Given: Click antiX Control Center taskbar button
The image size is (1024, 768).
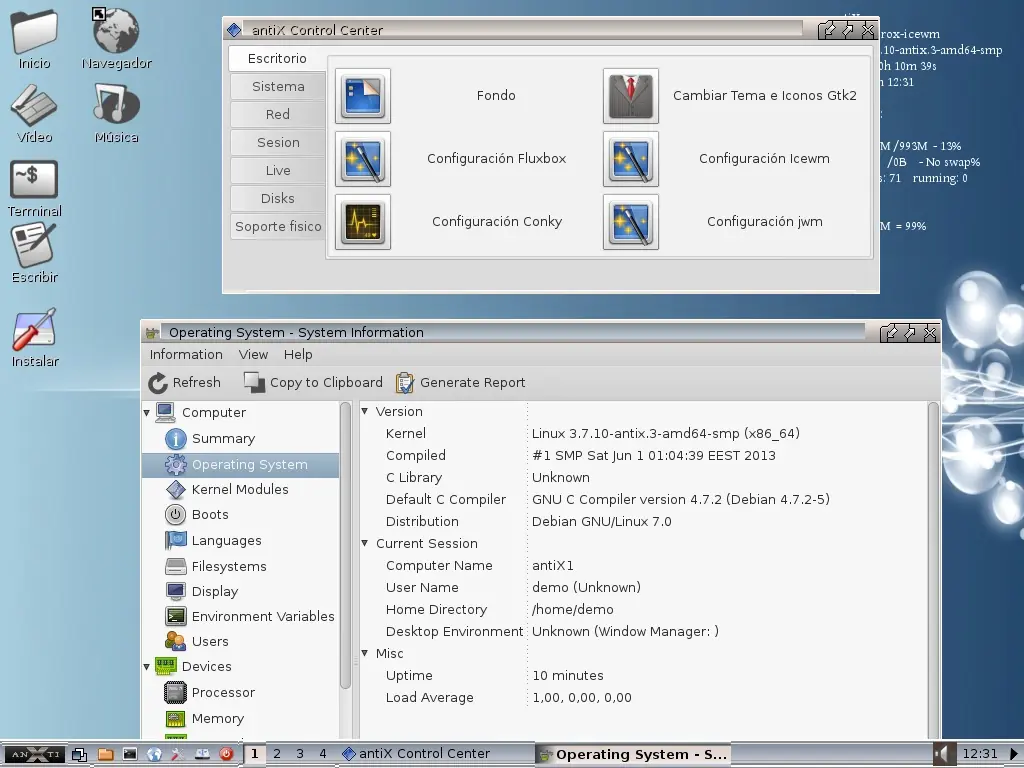Looking at the screenshot, I should (435, 754).
